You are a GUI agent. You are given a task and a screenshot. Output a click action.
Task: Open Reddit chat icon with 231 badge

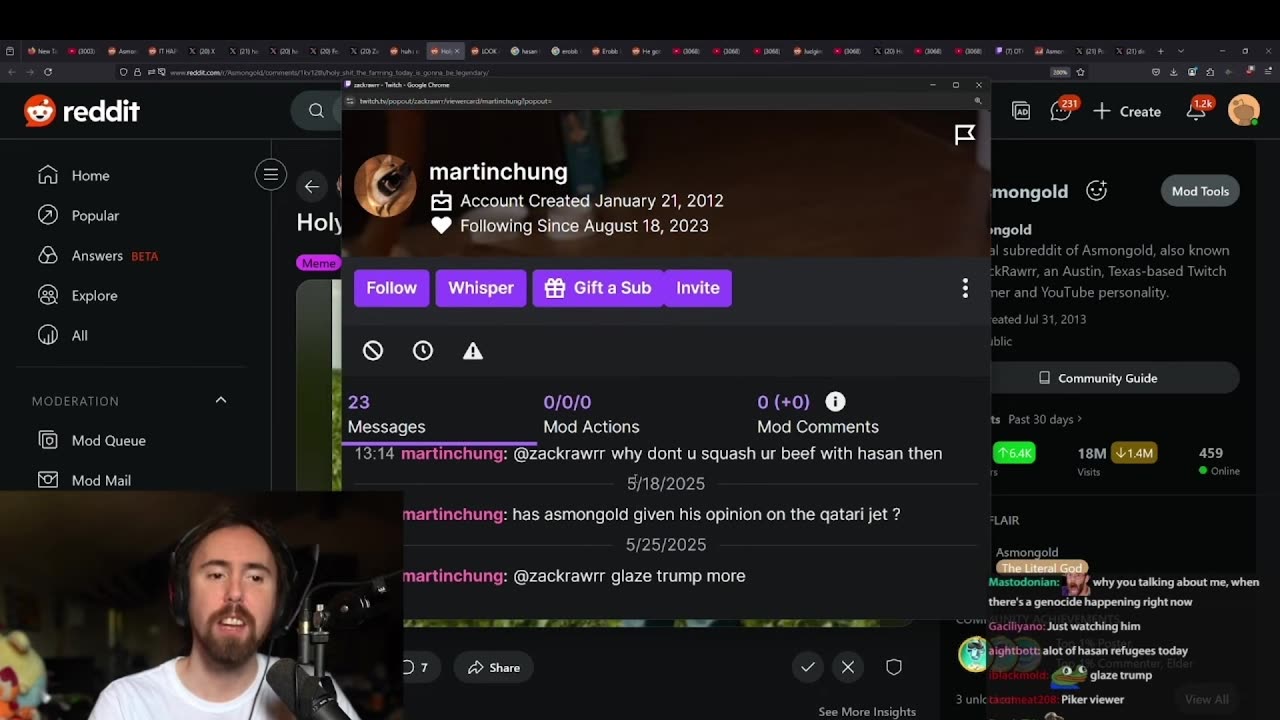click(x=1062, y=110)
